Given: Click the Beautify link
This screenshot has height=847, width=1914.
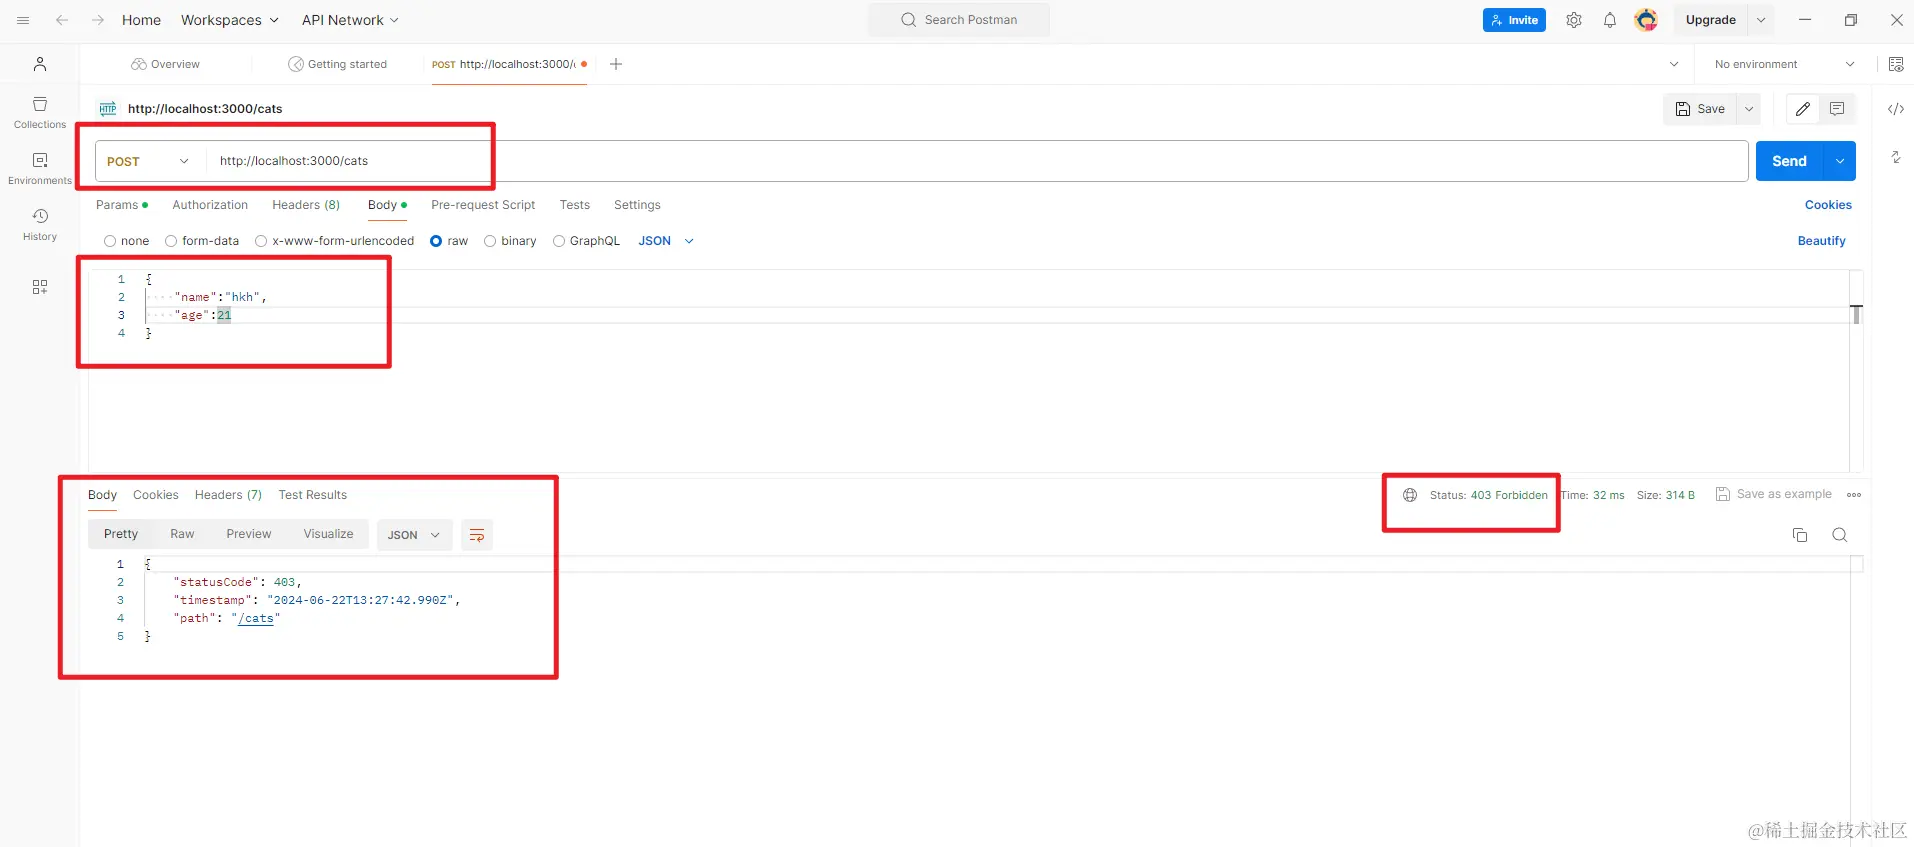Looking at the screenshot, I should point(1822,241).
